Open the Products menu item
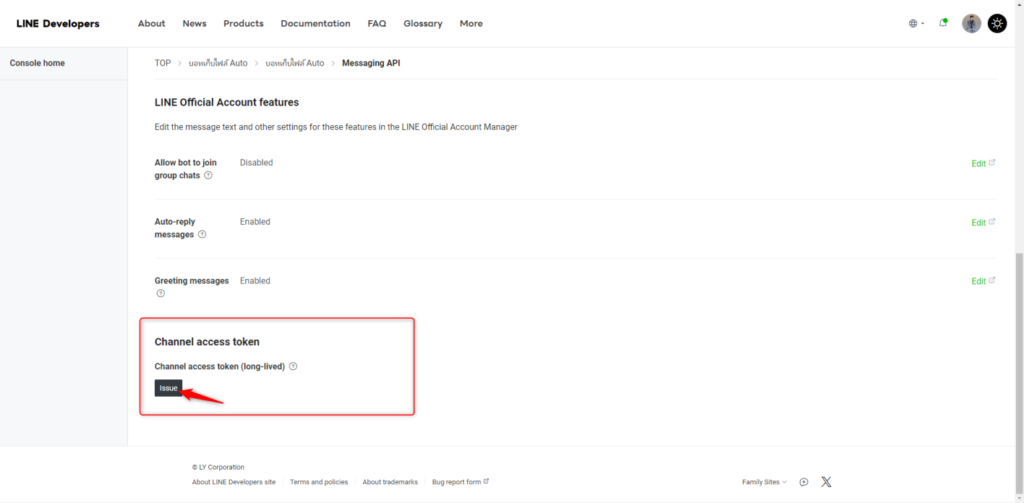The height and width of the screenshot is (503, 1024). click(243, 23)
